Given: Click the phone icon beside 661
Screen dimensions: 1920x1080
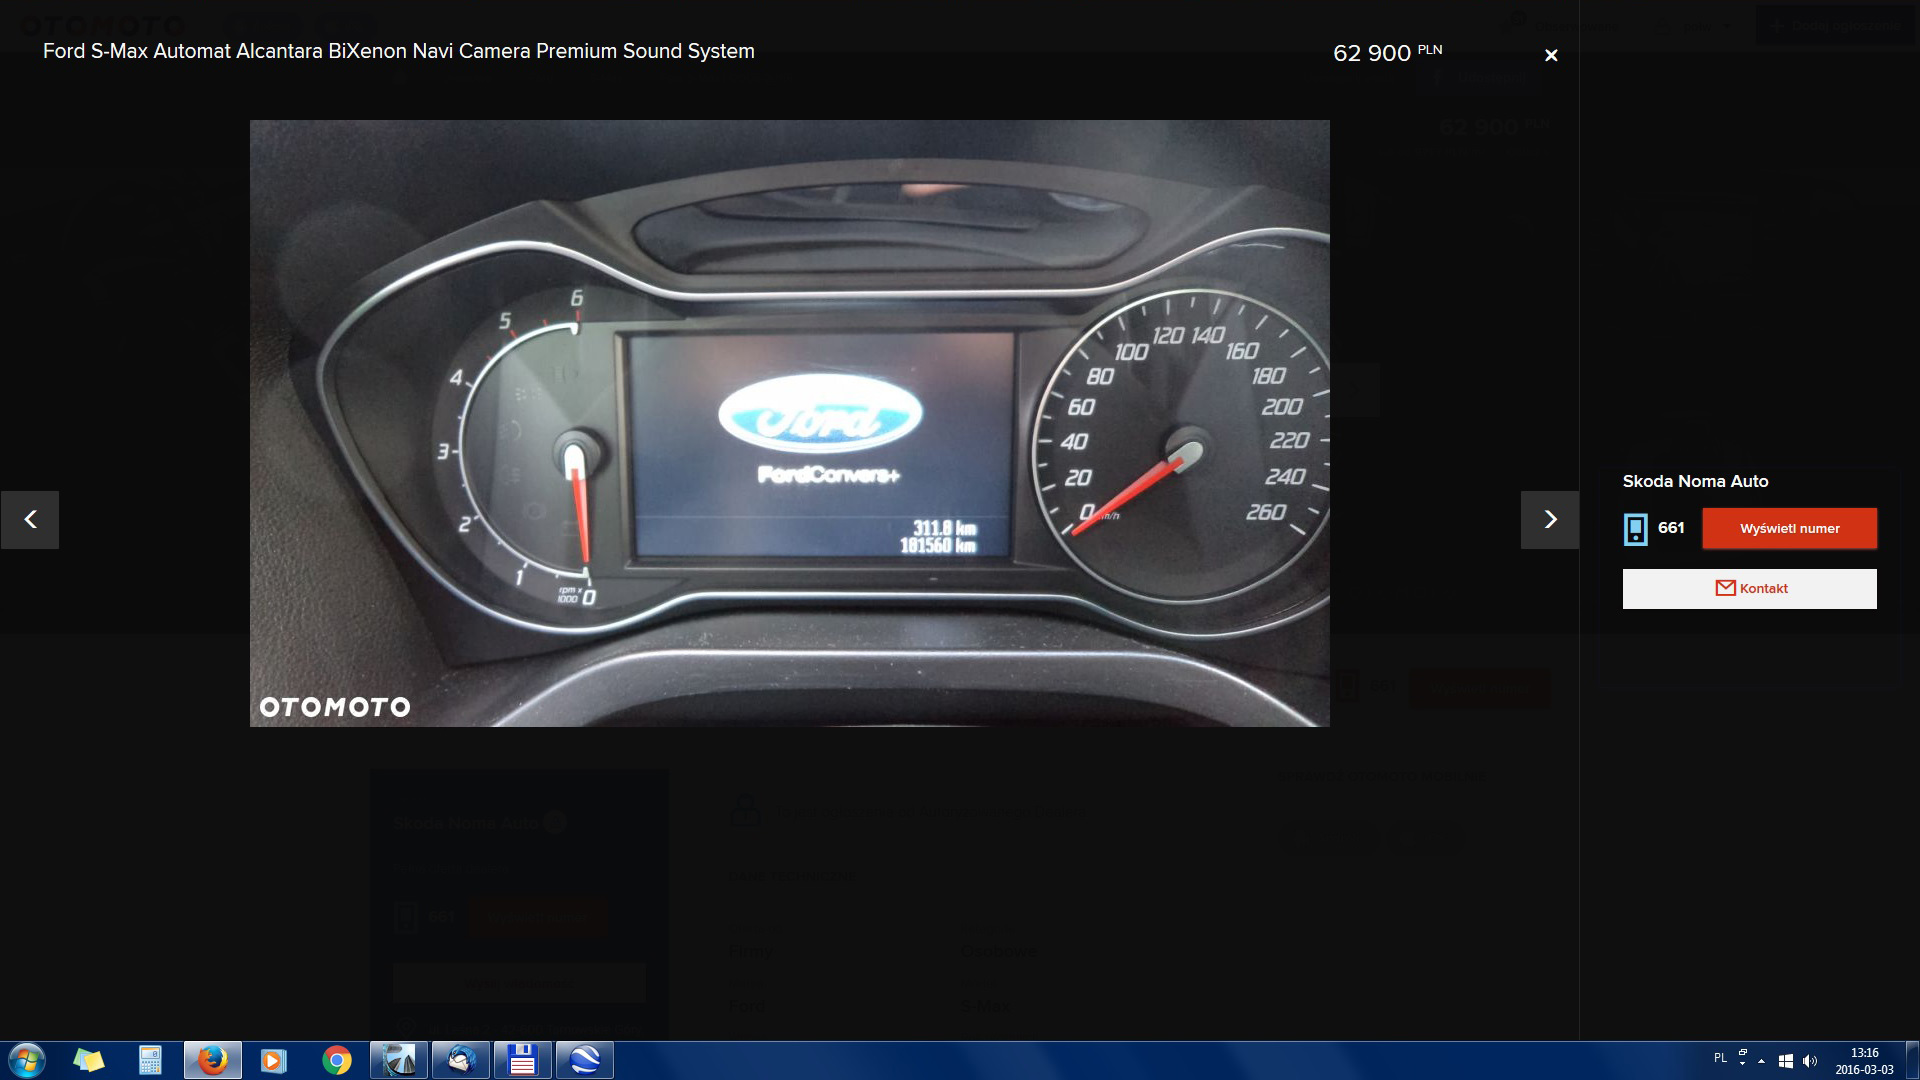Looking at the screenshot, I should pos(1636,529).
